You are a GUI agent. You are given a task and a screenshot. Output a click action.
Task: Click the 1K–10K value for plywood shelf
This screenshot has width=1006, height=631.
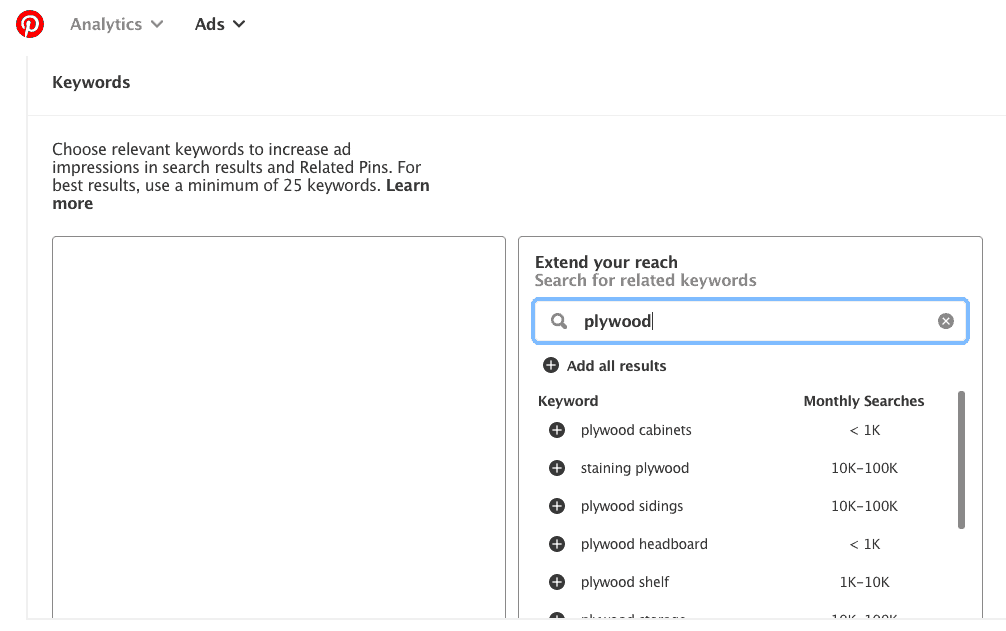(864, 582)
